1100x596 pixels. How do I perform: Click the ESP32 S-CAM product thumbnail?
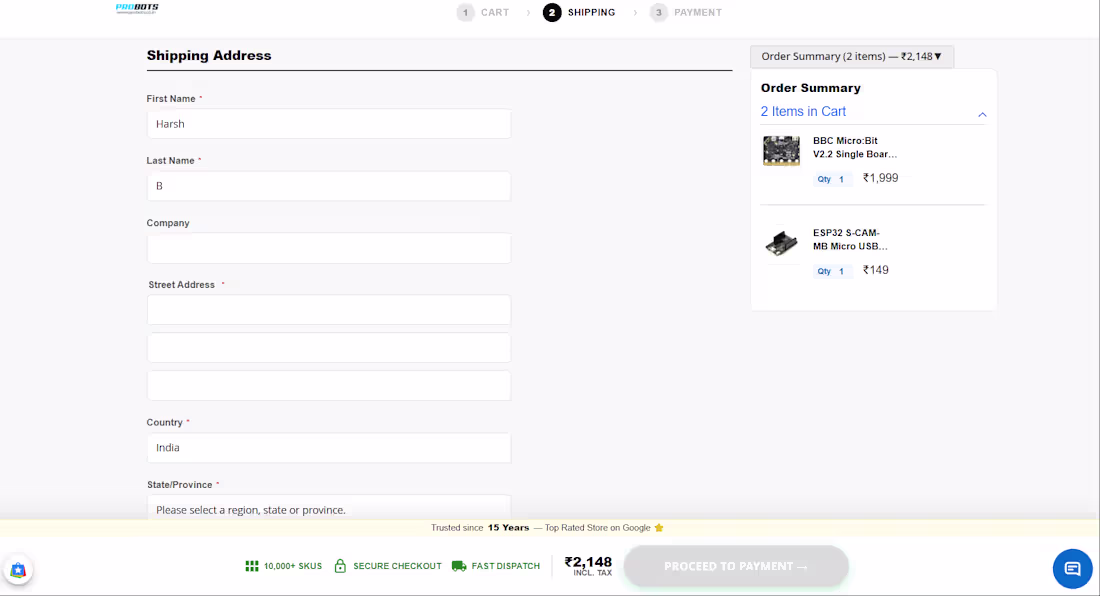[x=781, y=242]
